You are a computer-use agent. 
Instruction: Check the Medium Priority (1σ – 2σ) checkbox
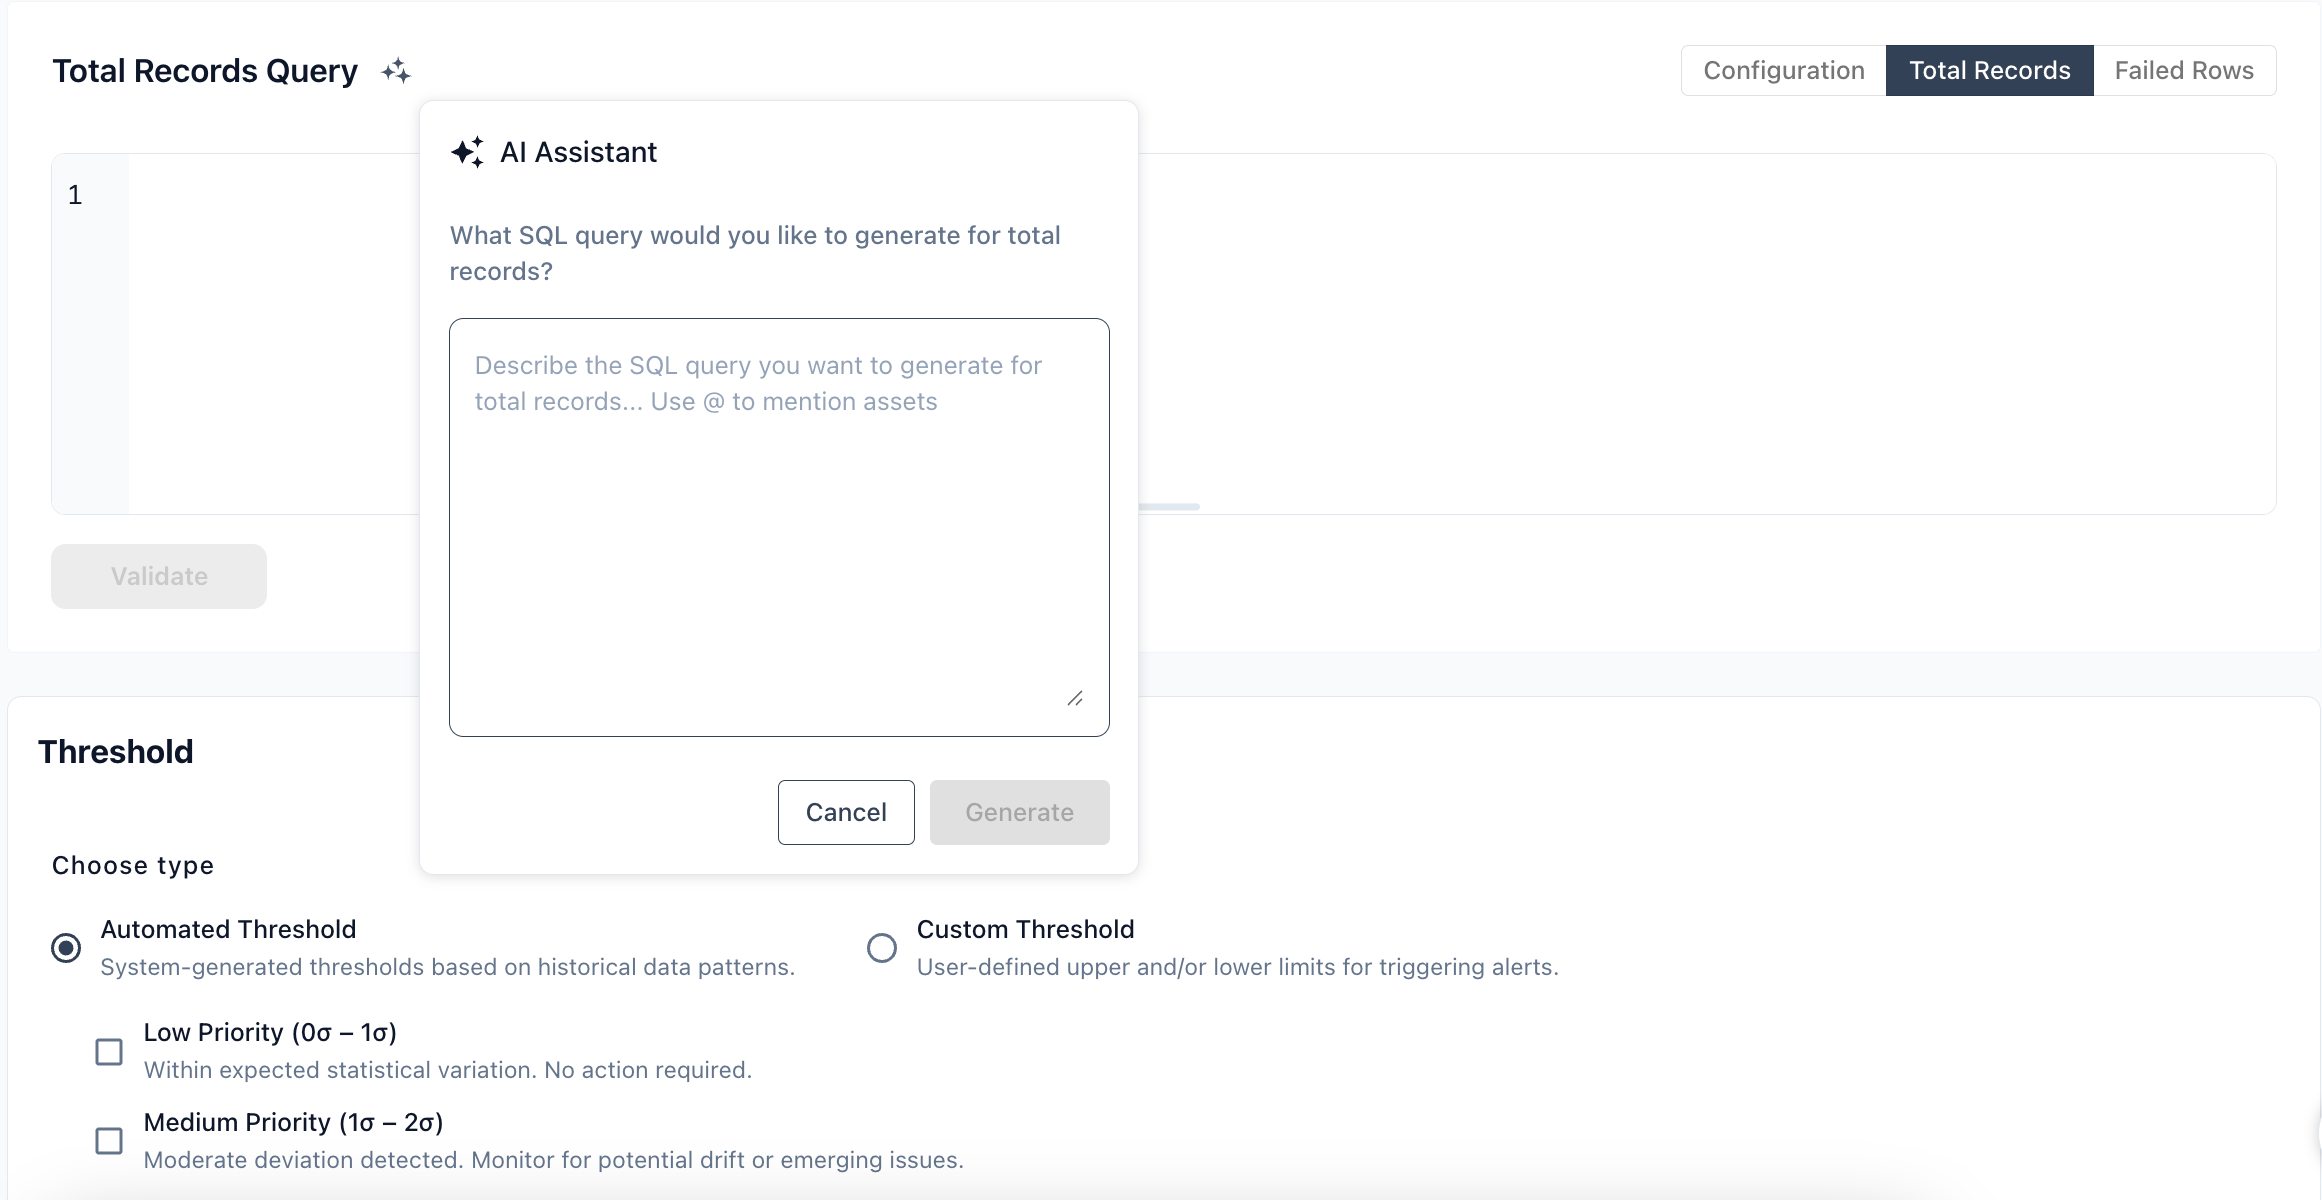tap(109, 1141)
